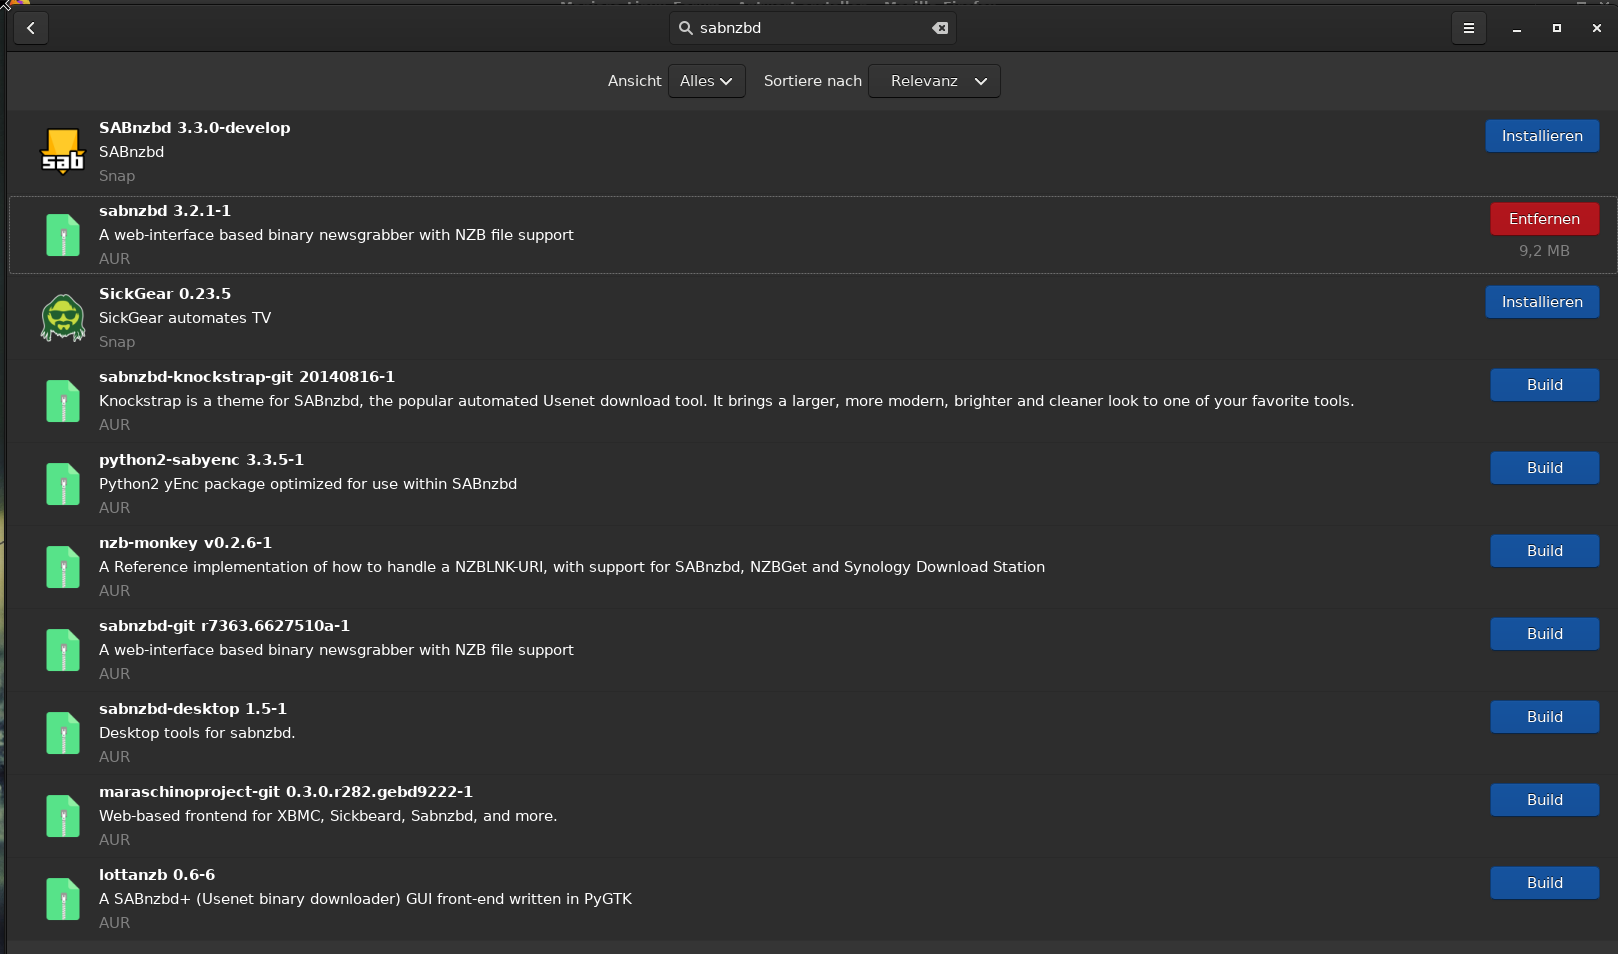Click the python2-sabyenc package icon
Image resolution: width=1618 pixels, height=954 pixels.
(62, 483)
